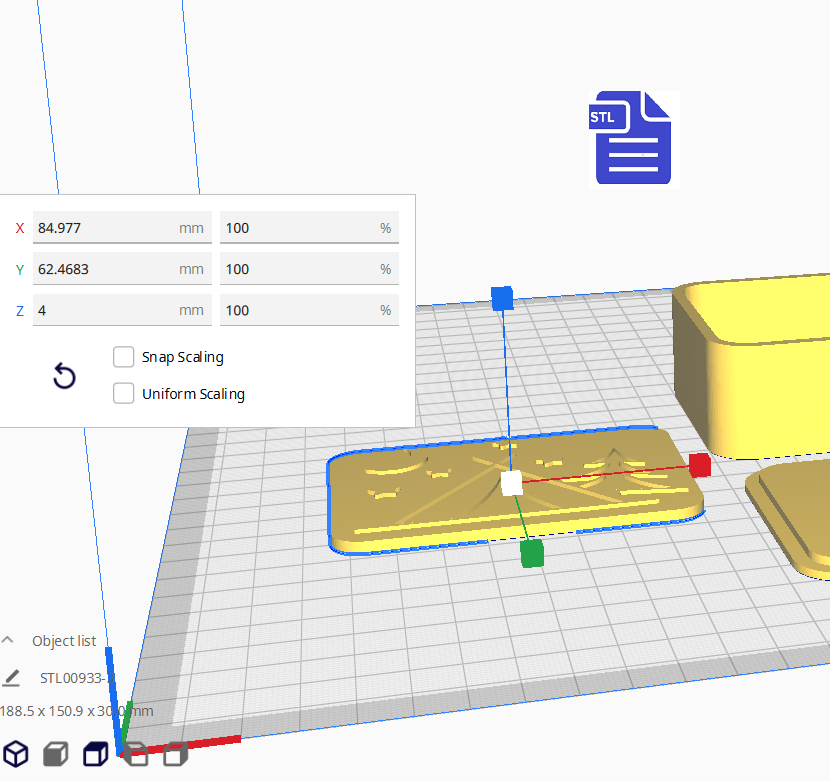830x781 pixels.
Task: Enable the Uniform Scaling checkbox
Action: pos(124,394)
